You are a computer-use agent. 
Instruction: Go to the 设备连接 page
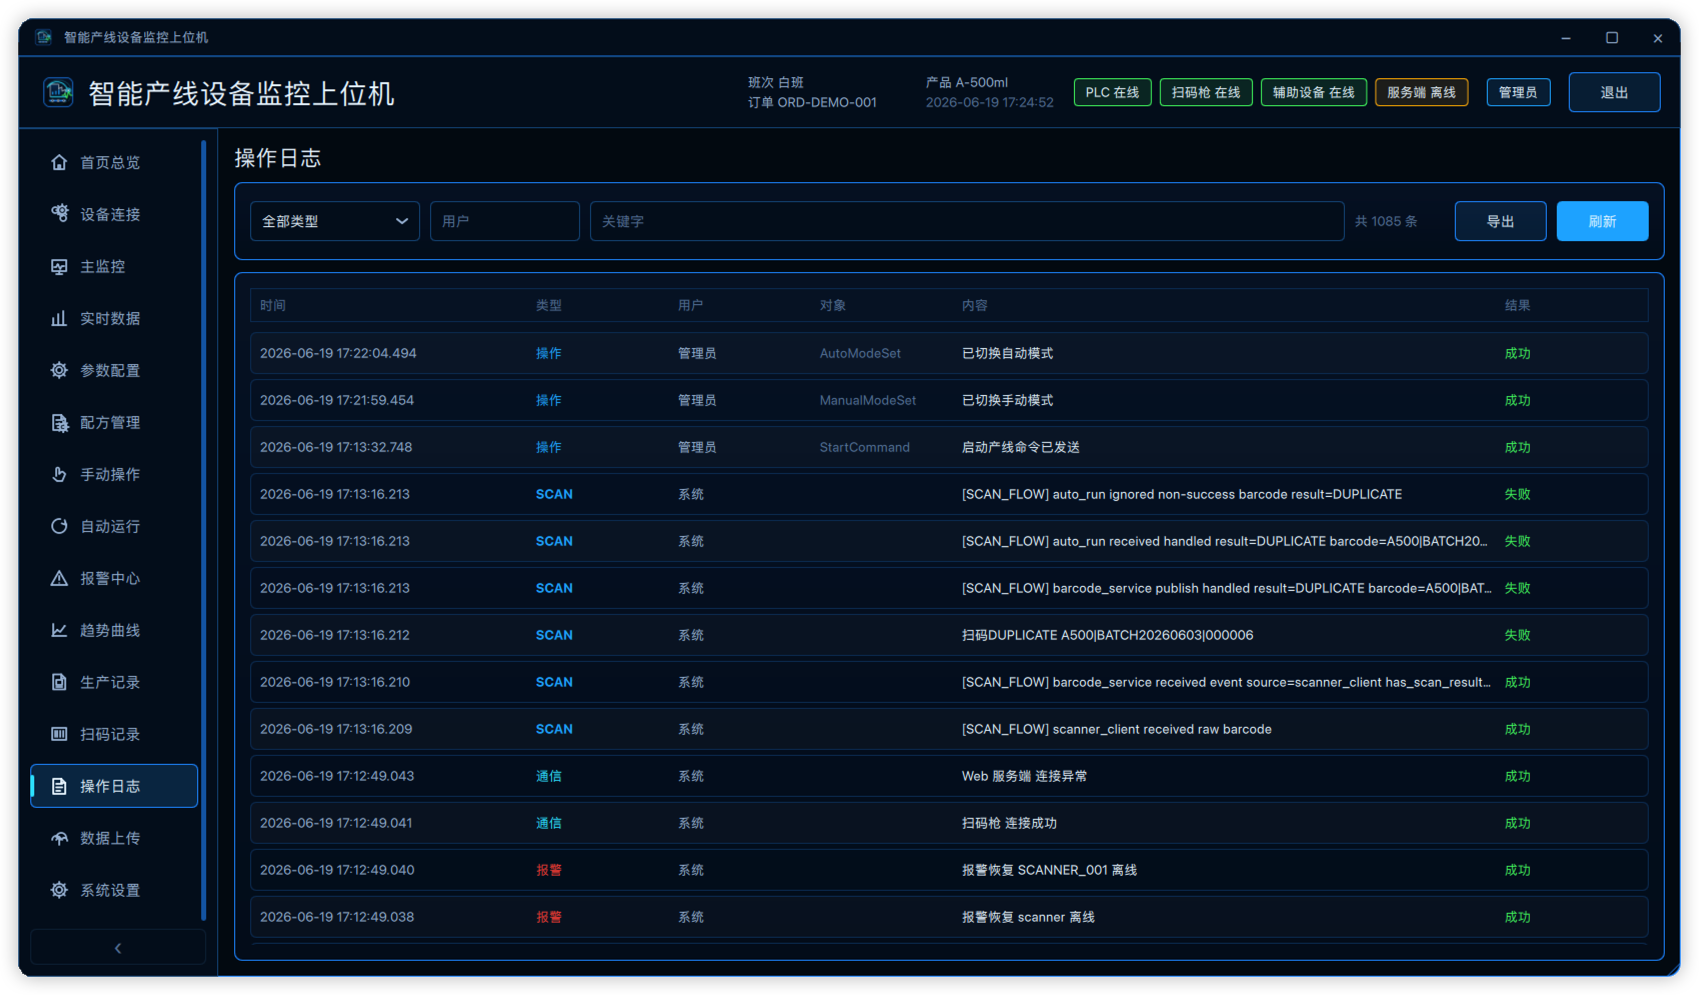tap(114, 214)
